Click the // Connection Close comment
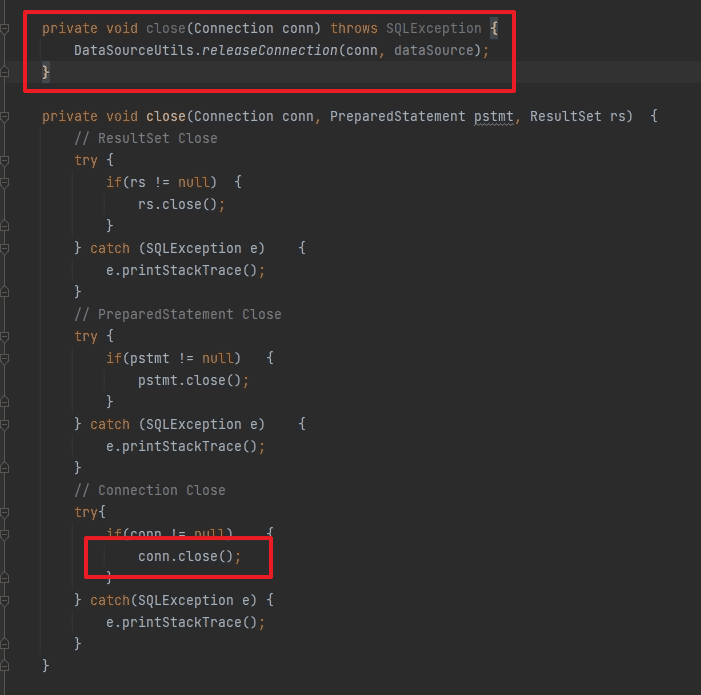This screenshot has width=701, height=695. click(x=150, y=491)
